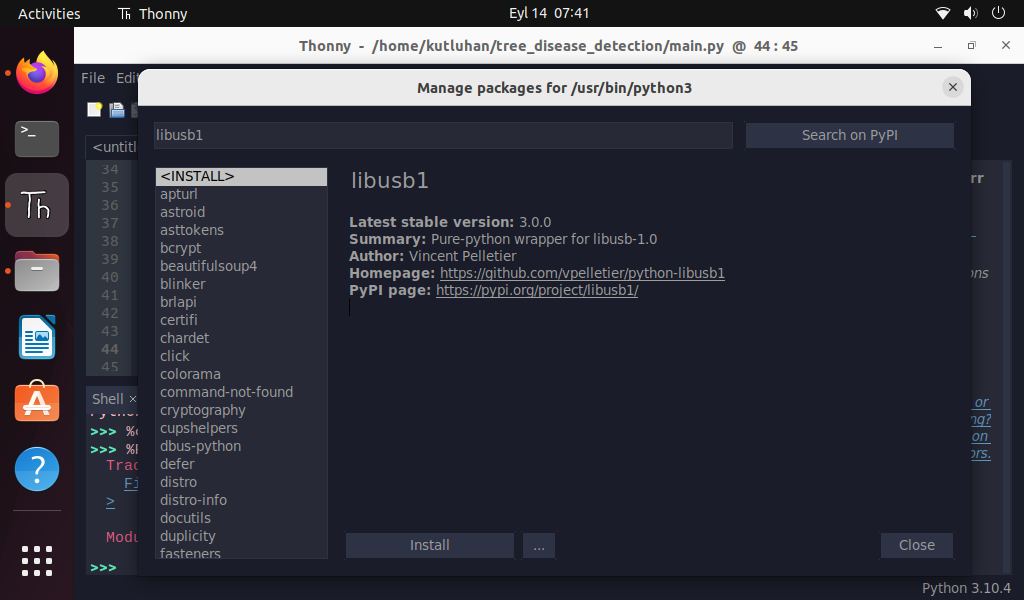Select beautifulsoup4 in the package list
1024x600 pixels.
click(208, 266)
